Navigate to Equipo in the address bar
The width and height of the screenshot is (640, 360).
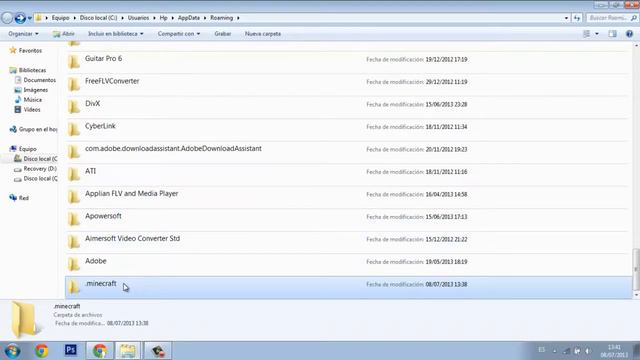pyautogui.click(x=60, y=18)
